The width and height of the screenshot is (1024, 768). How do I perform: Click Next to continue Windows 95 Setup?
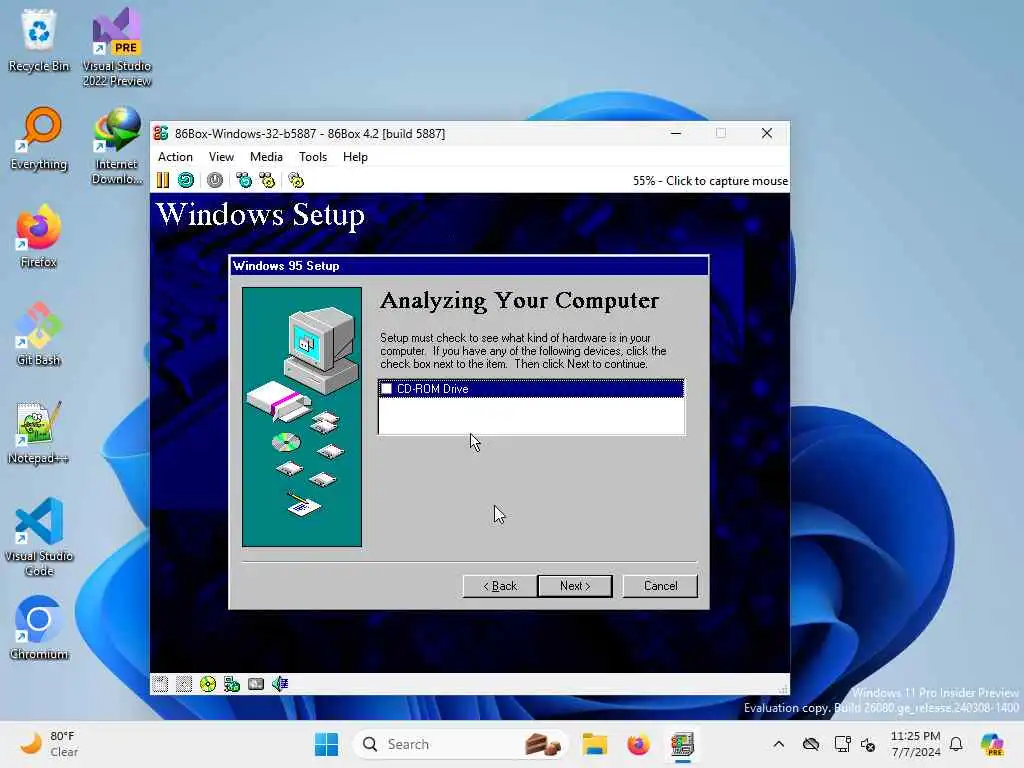575,586
